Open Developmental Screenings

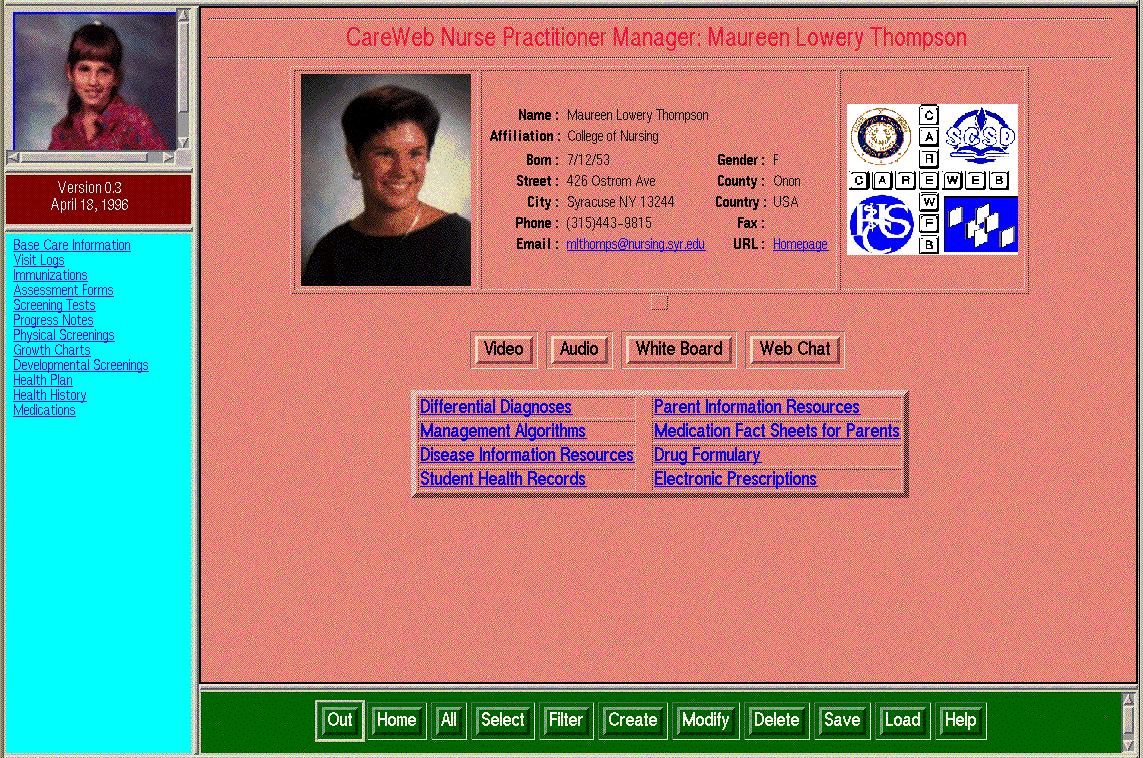81,365
